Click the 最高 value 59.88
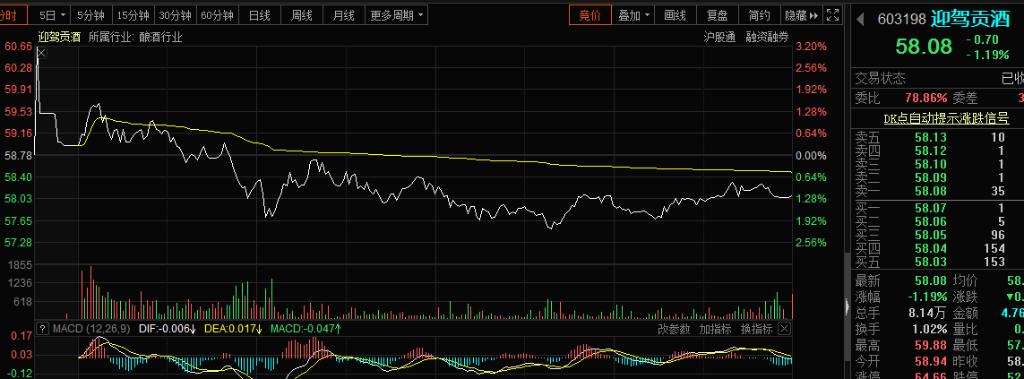The height and width of the screenshot is (379, 1024). (x=931, y=344)
